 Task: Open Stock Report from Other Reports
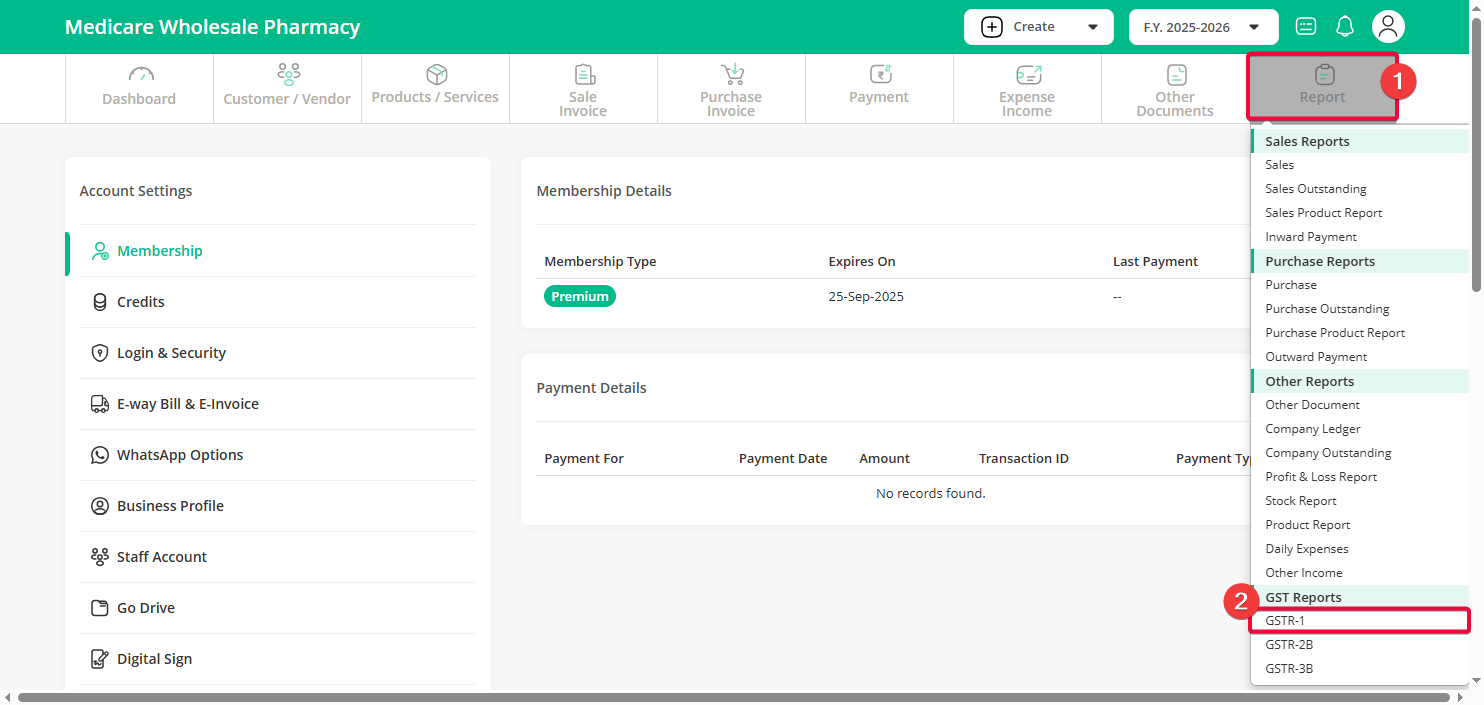1301,501
